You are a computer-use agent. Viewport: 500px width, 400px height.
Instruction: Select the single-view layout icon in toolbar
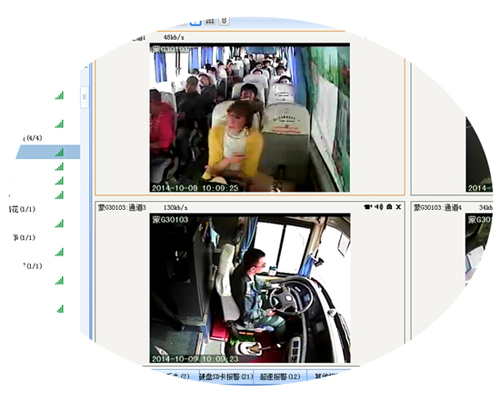(x=196, y=22)
